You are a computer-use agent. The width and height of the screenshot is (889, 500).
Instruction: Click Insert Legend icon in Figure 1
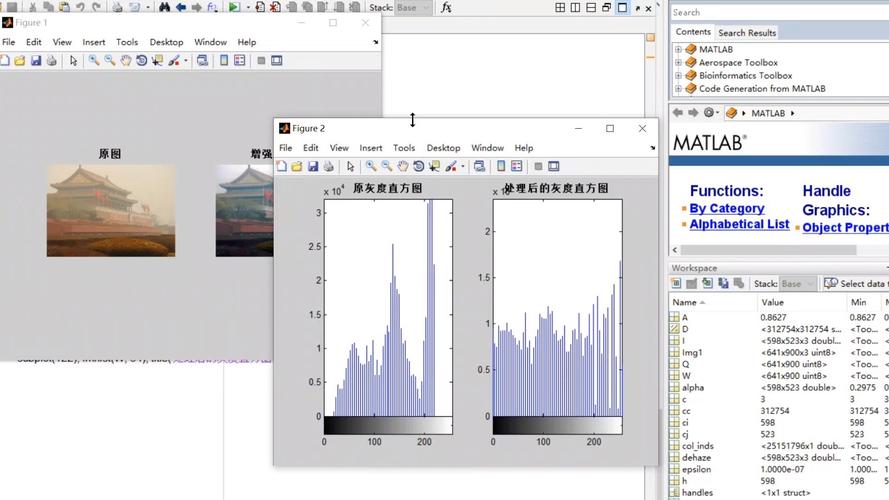[240, 61]
